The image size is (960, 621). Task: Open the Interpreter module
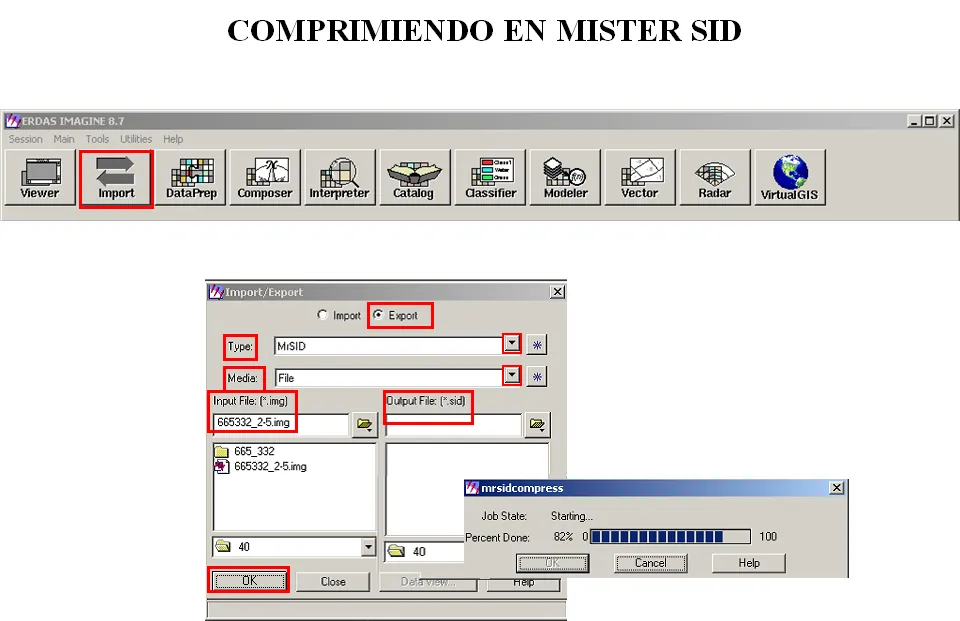pos(340,178)
